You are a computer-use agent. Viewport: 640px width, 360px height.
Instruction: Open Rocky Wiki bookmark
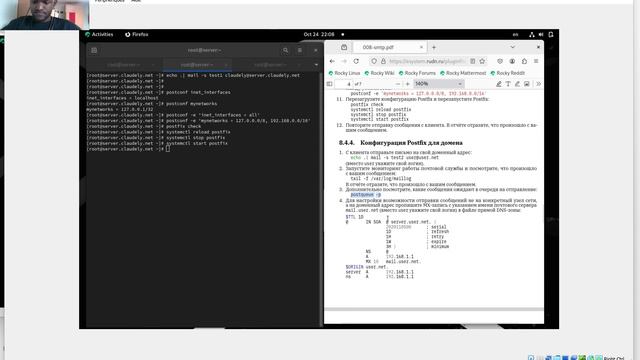pos(379,73)
